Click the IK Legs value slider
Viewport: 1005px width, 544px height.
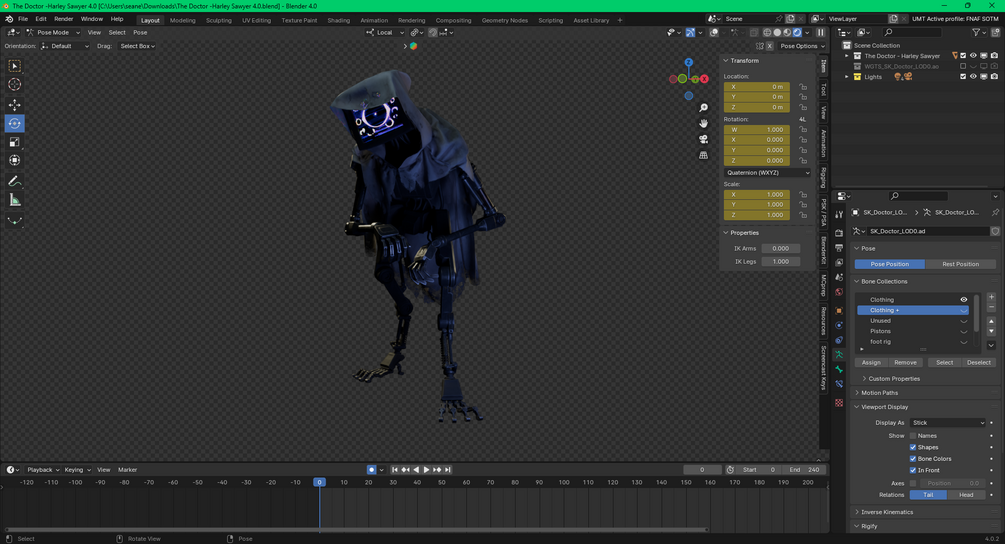(780, 261)
